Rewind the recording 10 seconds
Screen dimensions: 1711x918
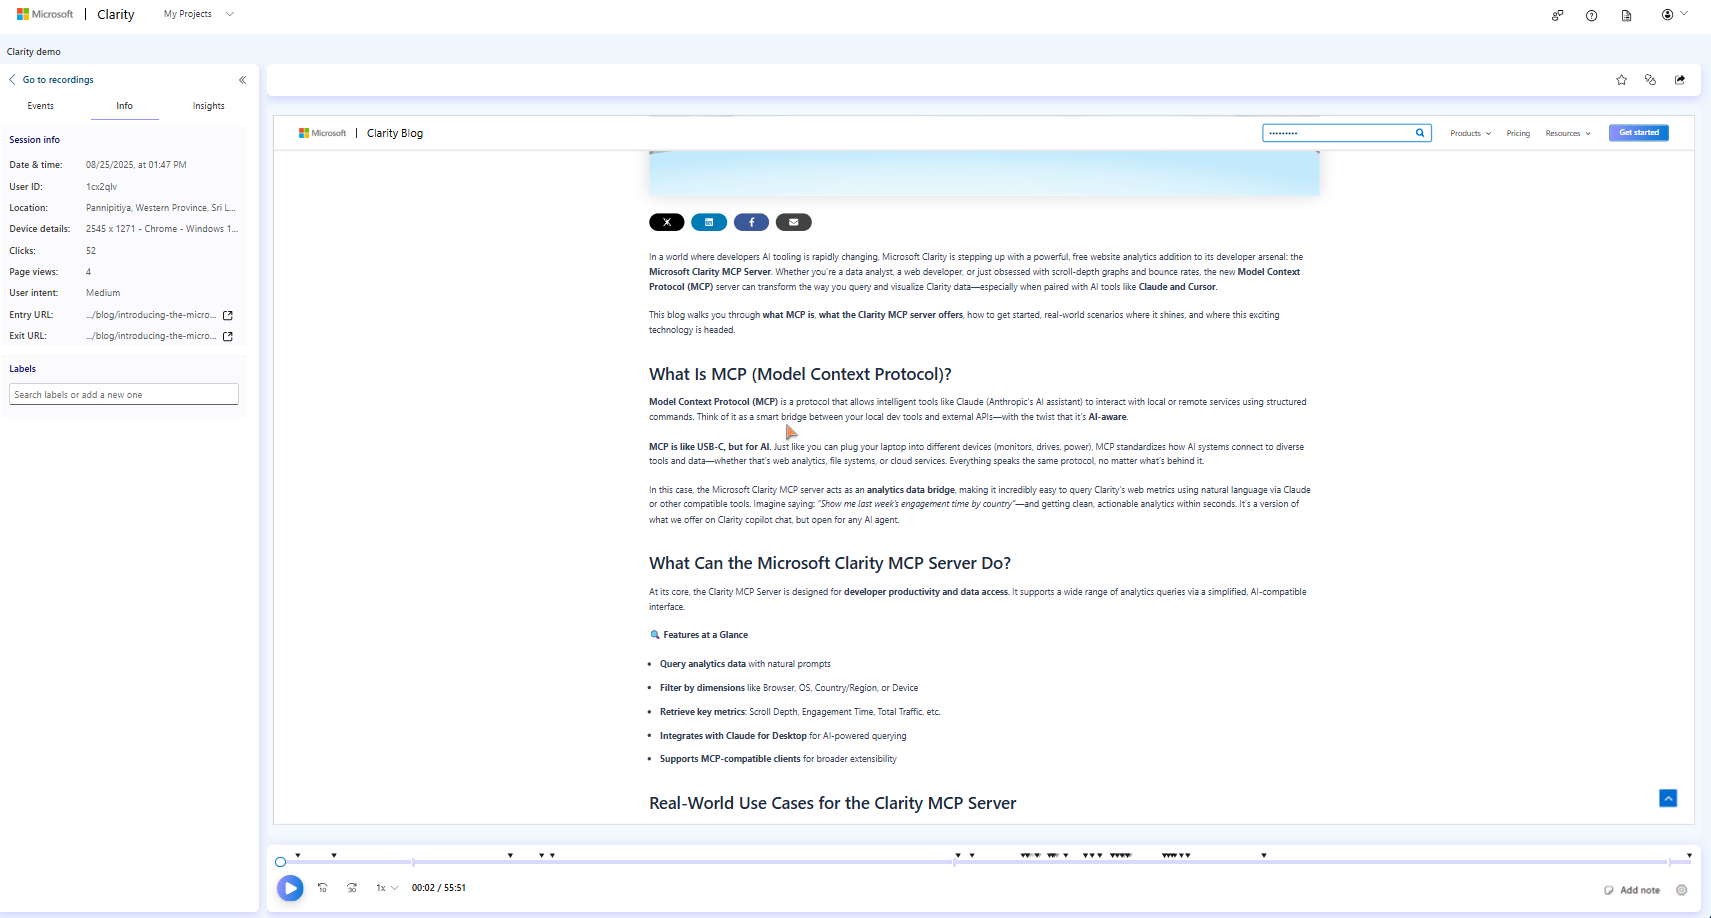coord(323,888)
